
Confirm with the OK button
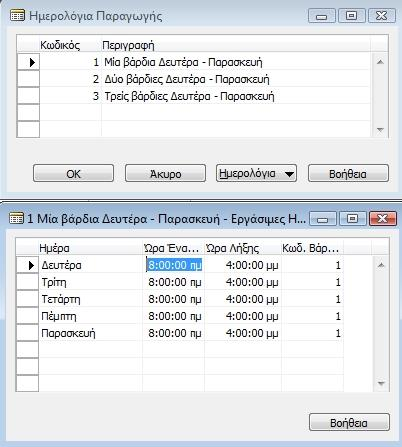tap(73, 173)
